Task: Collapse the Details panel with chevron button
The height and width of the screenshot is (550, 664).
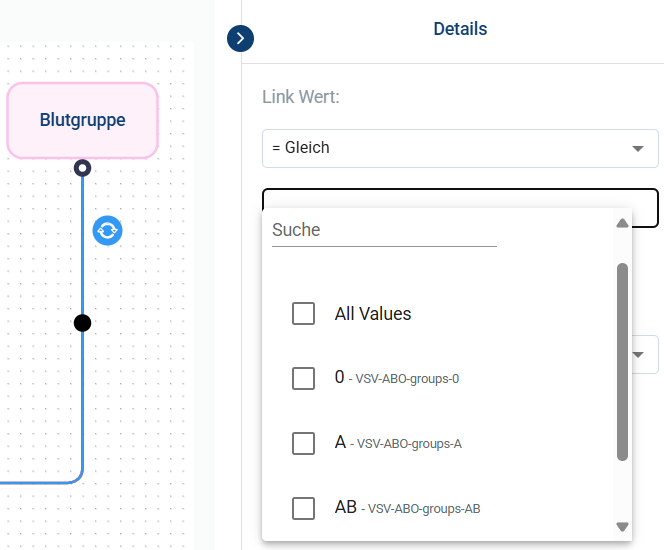Action: click(241, 39)
